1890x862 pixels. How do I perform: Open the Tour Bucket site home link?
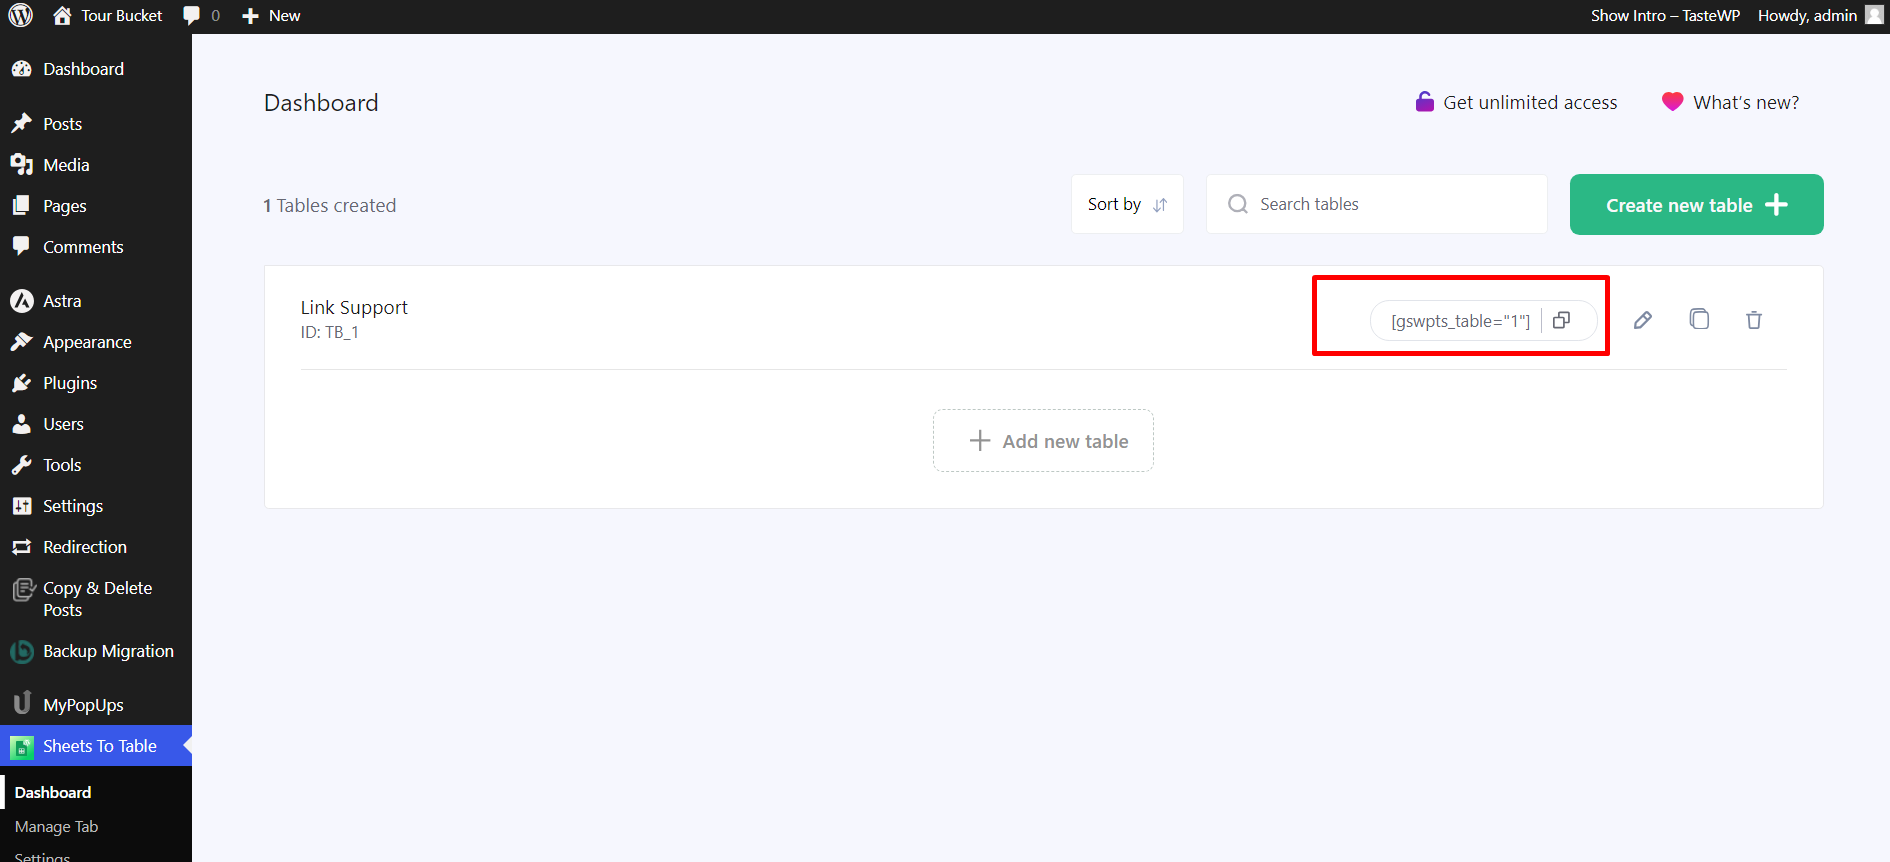[x=107, y=16]
